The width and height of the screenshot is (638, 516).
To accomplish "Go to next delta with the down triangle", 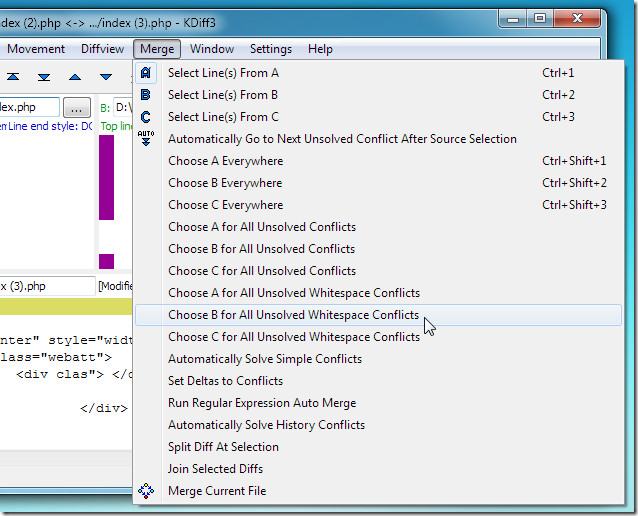I will pyautogui.click(x=106, y=77).
